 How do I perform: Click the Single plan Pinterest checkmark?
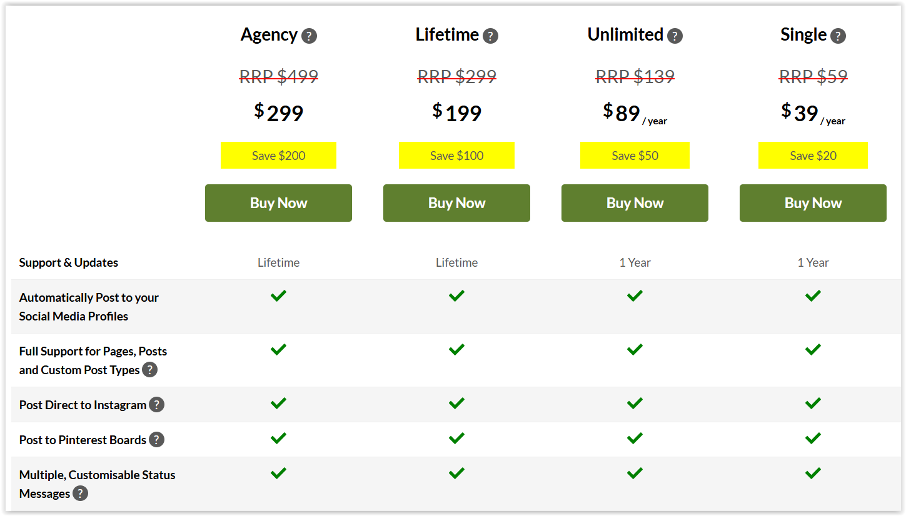[813, 438]
